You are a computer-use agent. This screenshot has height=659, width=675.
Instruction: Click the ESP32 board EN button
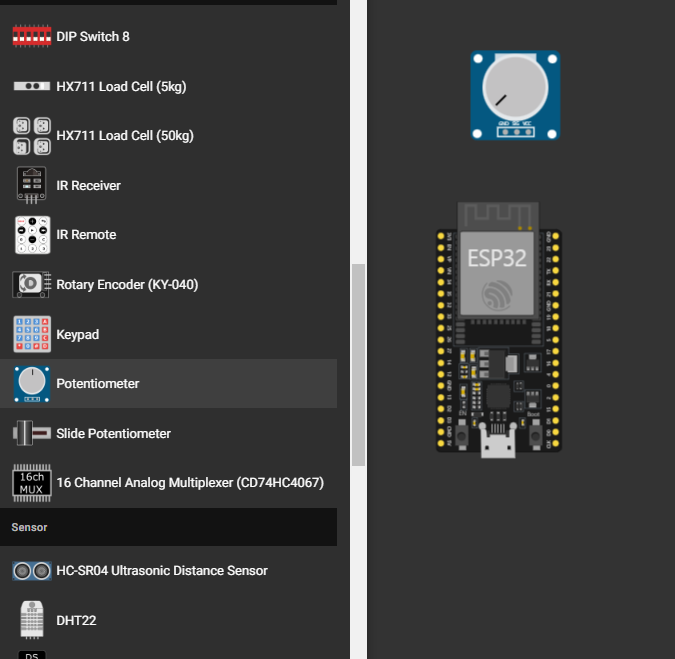(x=462, y=436)
